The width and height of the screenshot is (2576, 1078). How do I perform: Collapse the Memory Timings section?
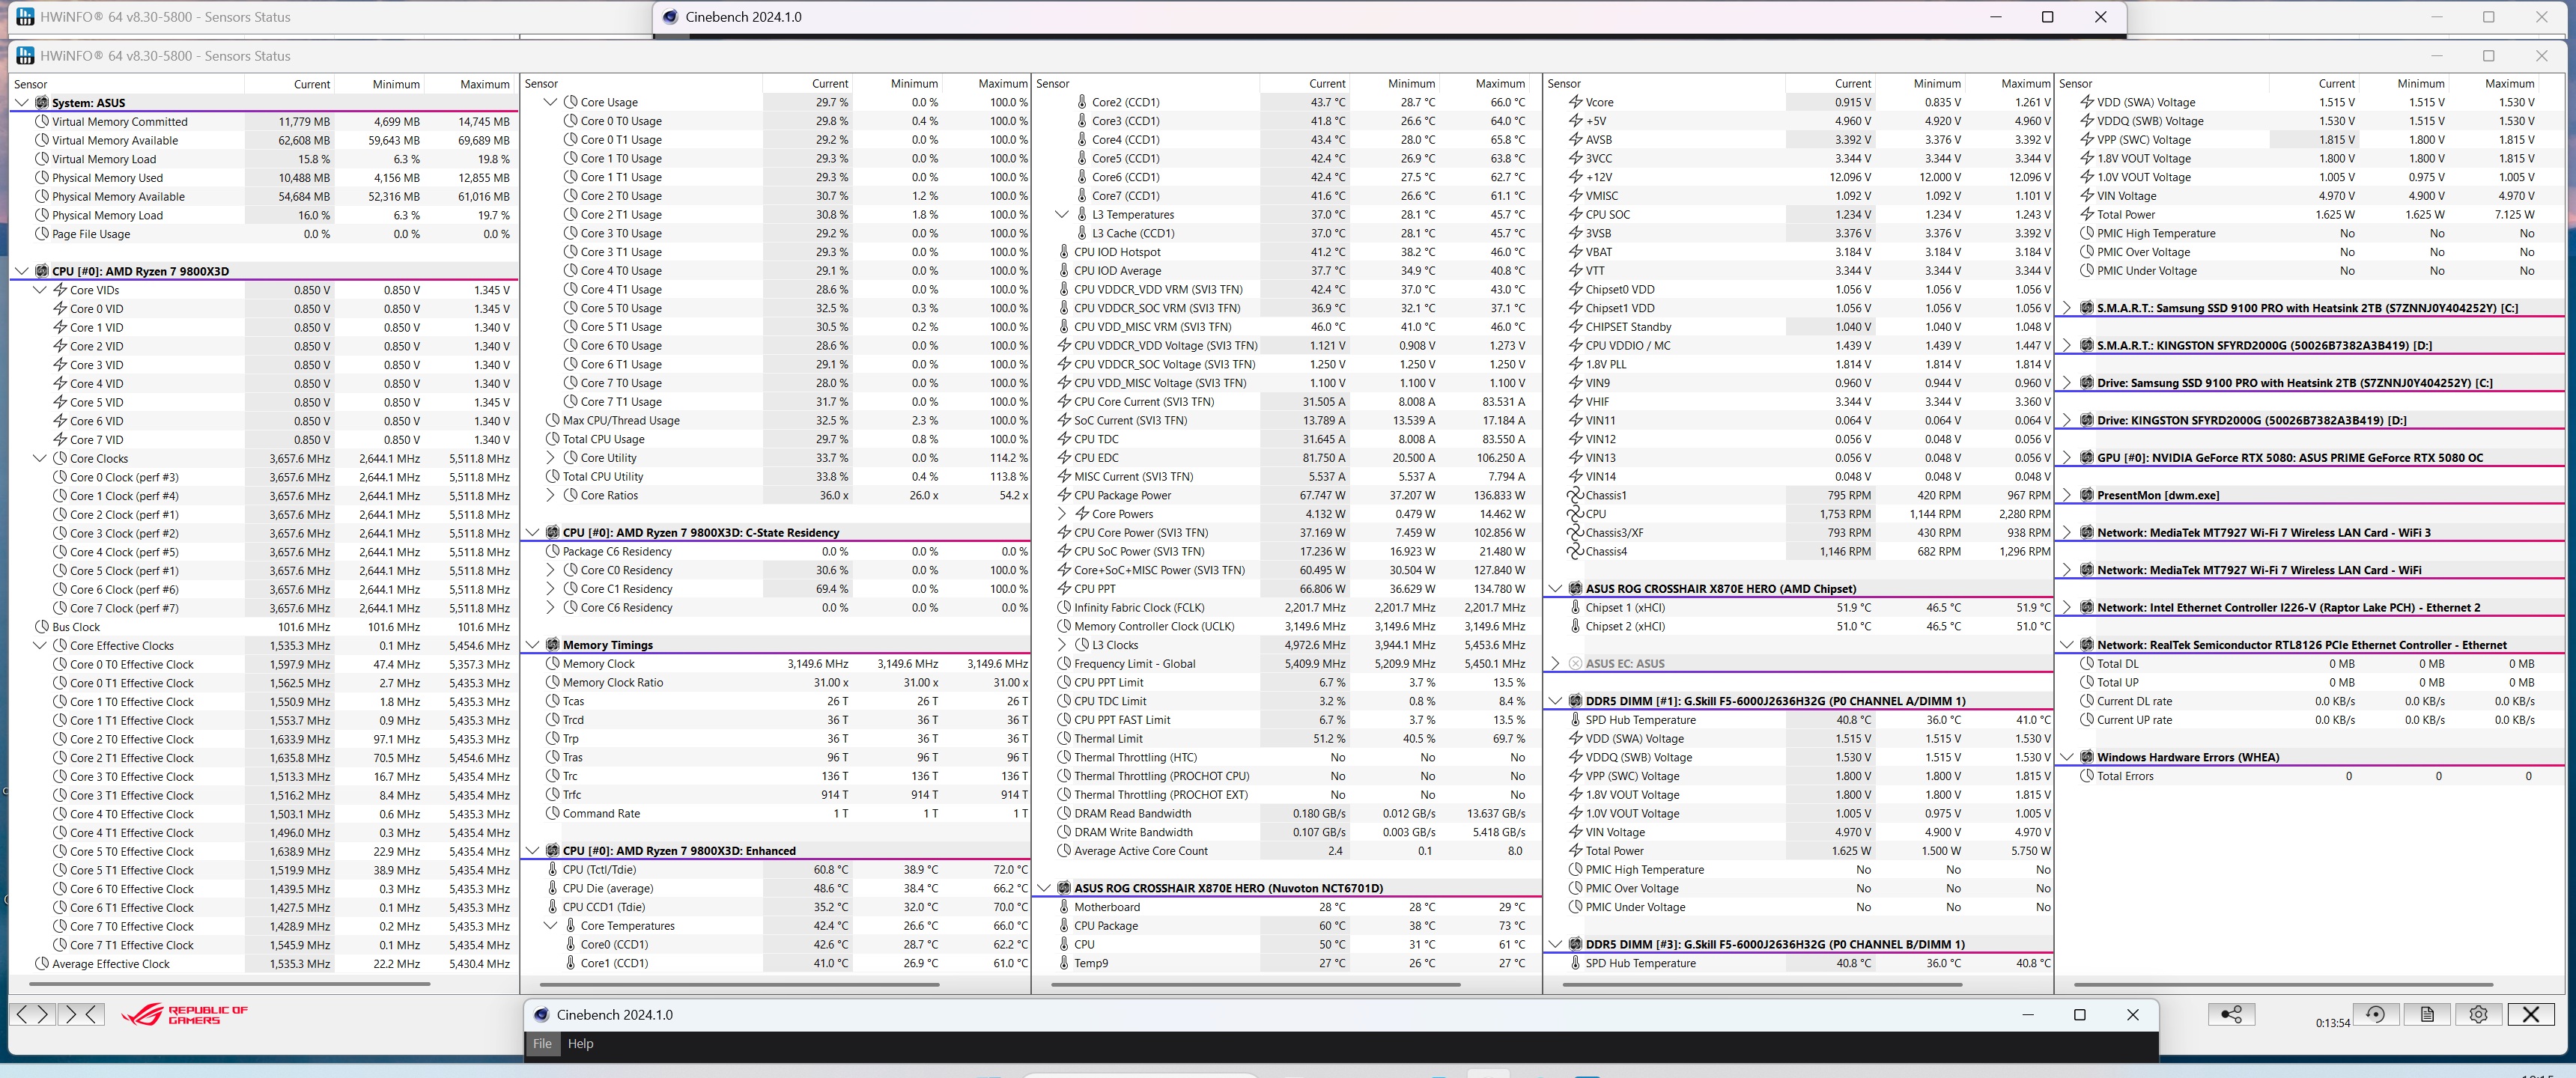click(x=533, y=645)
